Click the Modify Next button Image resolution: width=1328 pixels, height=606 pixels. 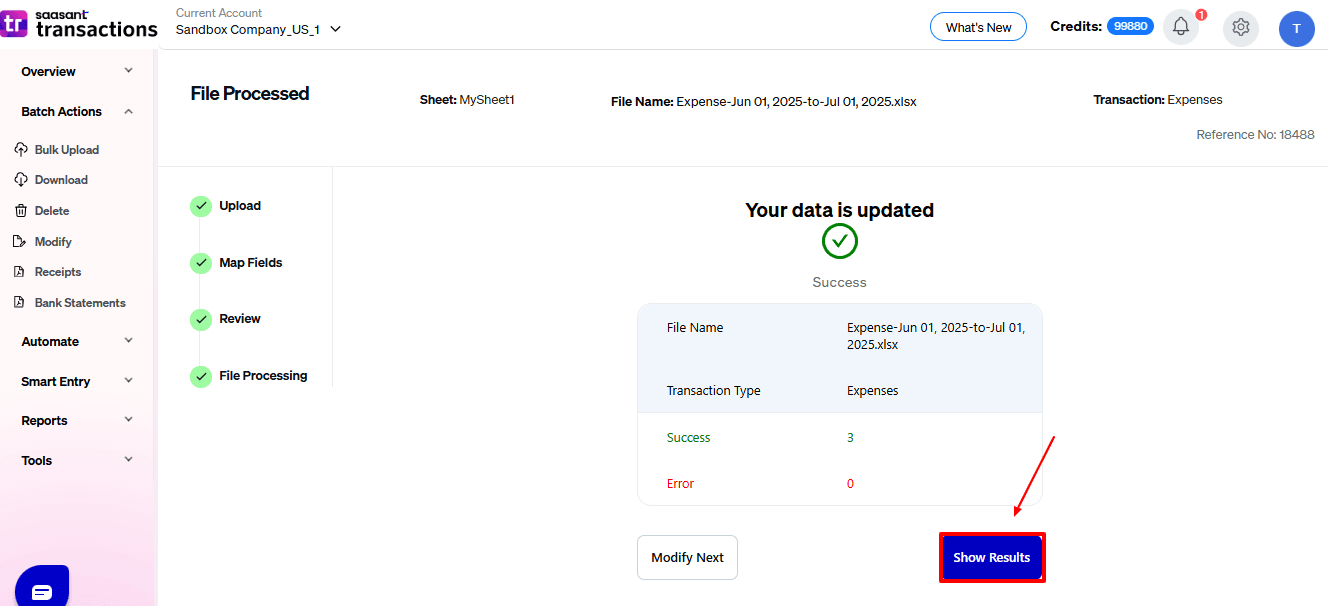687,558
